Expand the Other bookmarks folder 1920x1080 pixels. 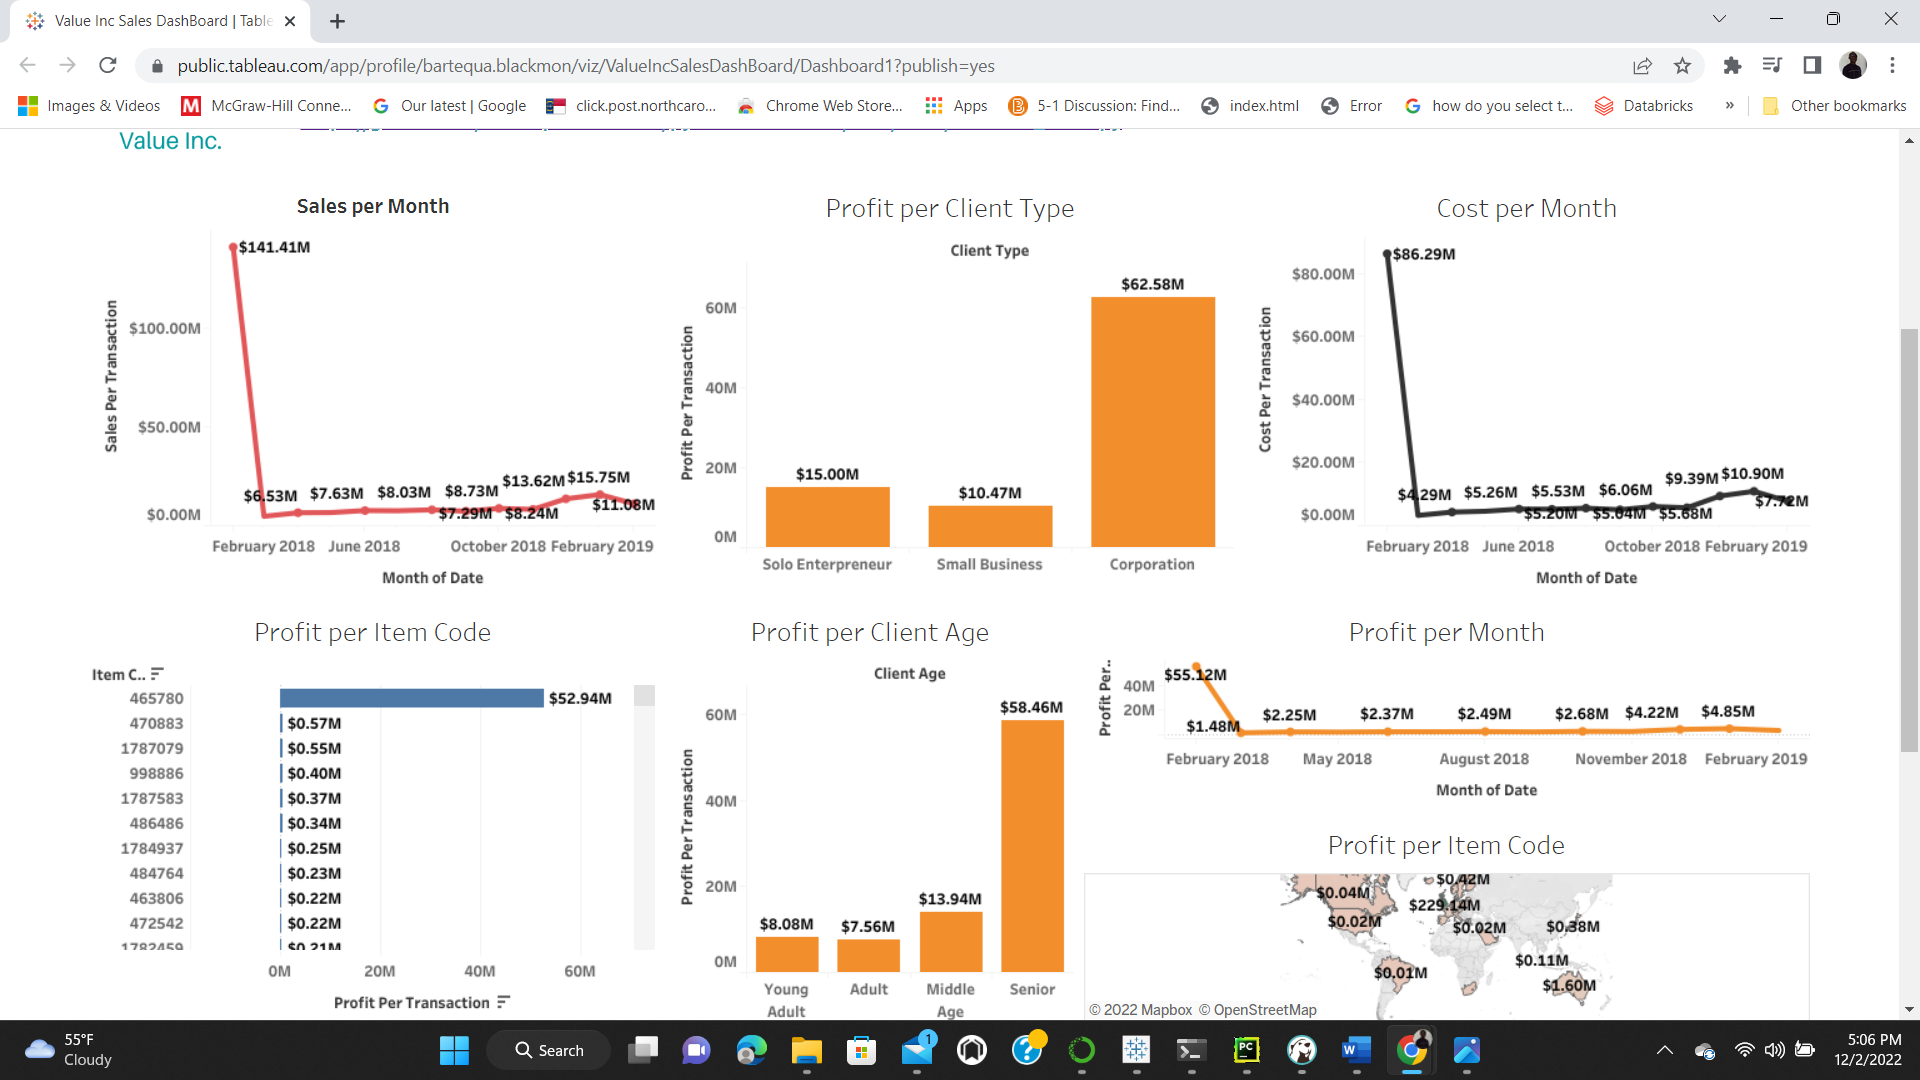click(1835, 105)
